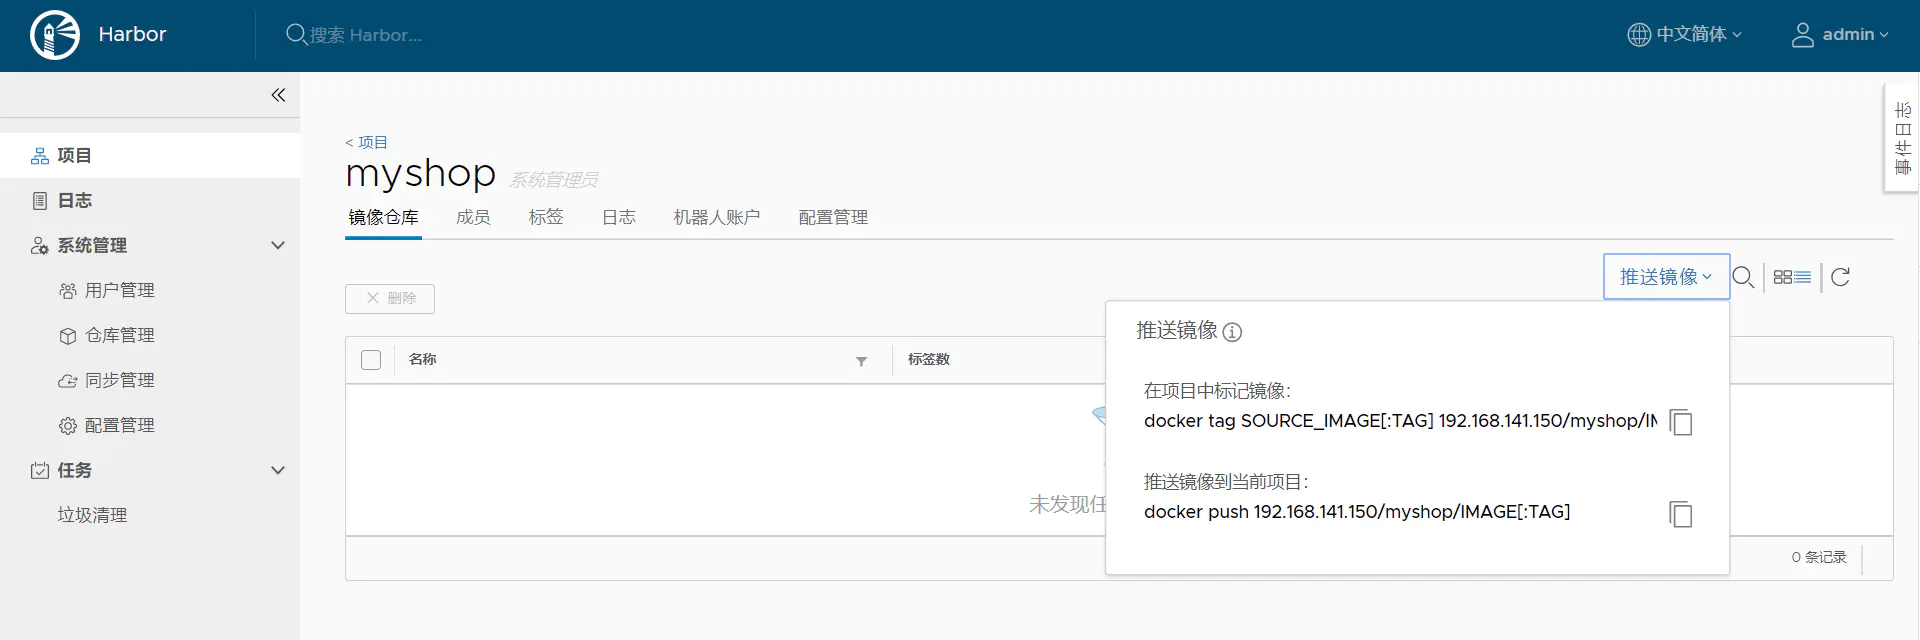Image resolution: width=1920 pixels, height=640 pixels.
Task: Switch to the 机器人账户 tab
Action: [717, 217]
